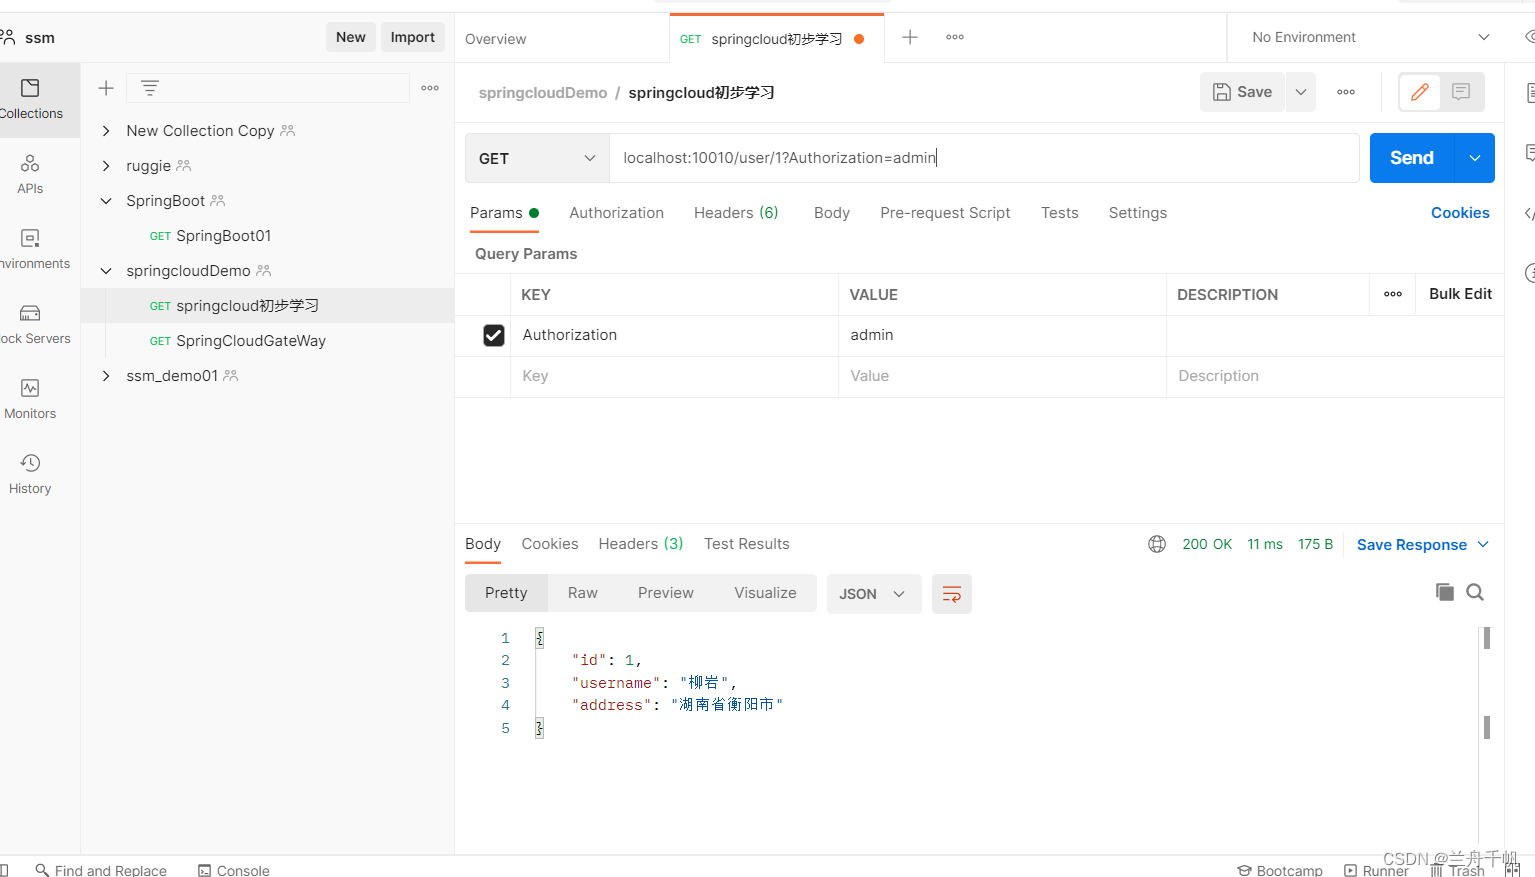Click the network globe icon
This screenshot has width=1535, height=877.
click(1157, 544)
